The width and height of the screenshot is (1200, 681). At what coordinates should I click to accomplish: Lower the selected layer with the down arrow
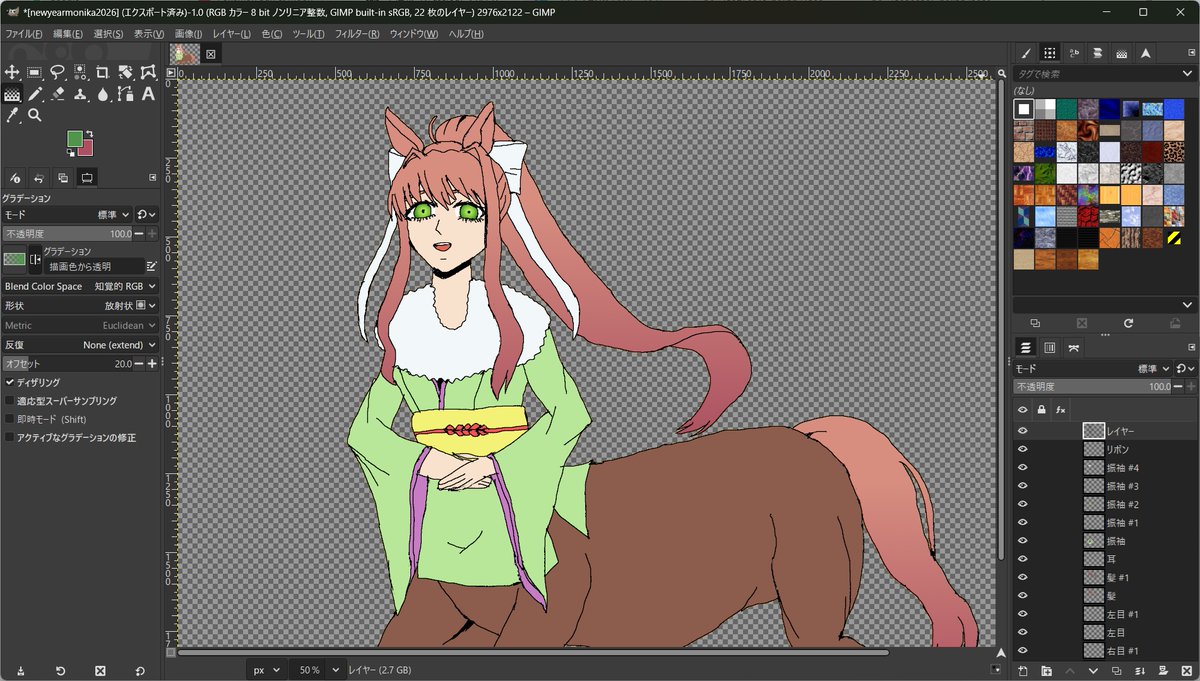(x=1093, y=670)
